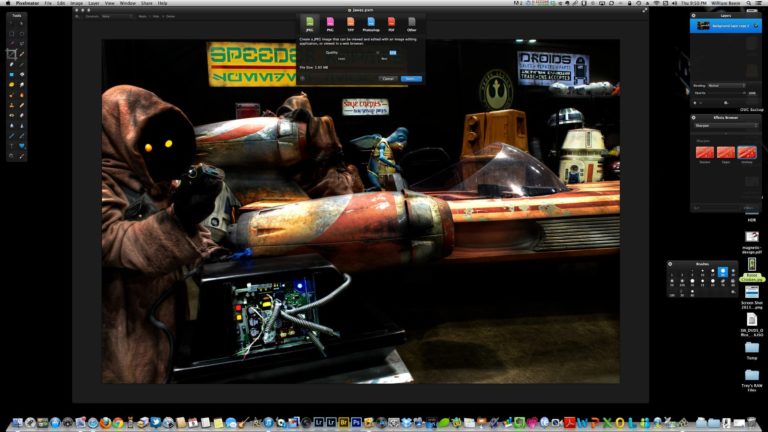Image resolution: width=768 pixels, height=432 pixels.
Task: Select magnetic-design.pdf on the desktop
Action: click(752, 241)
